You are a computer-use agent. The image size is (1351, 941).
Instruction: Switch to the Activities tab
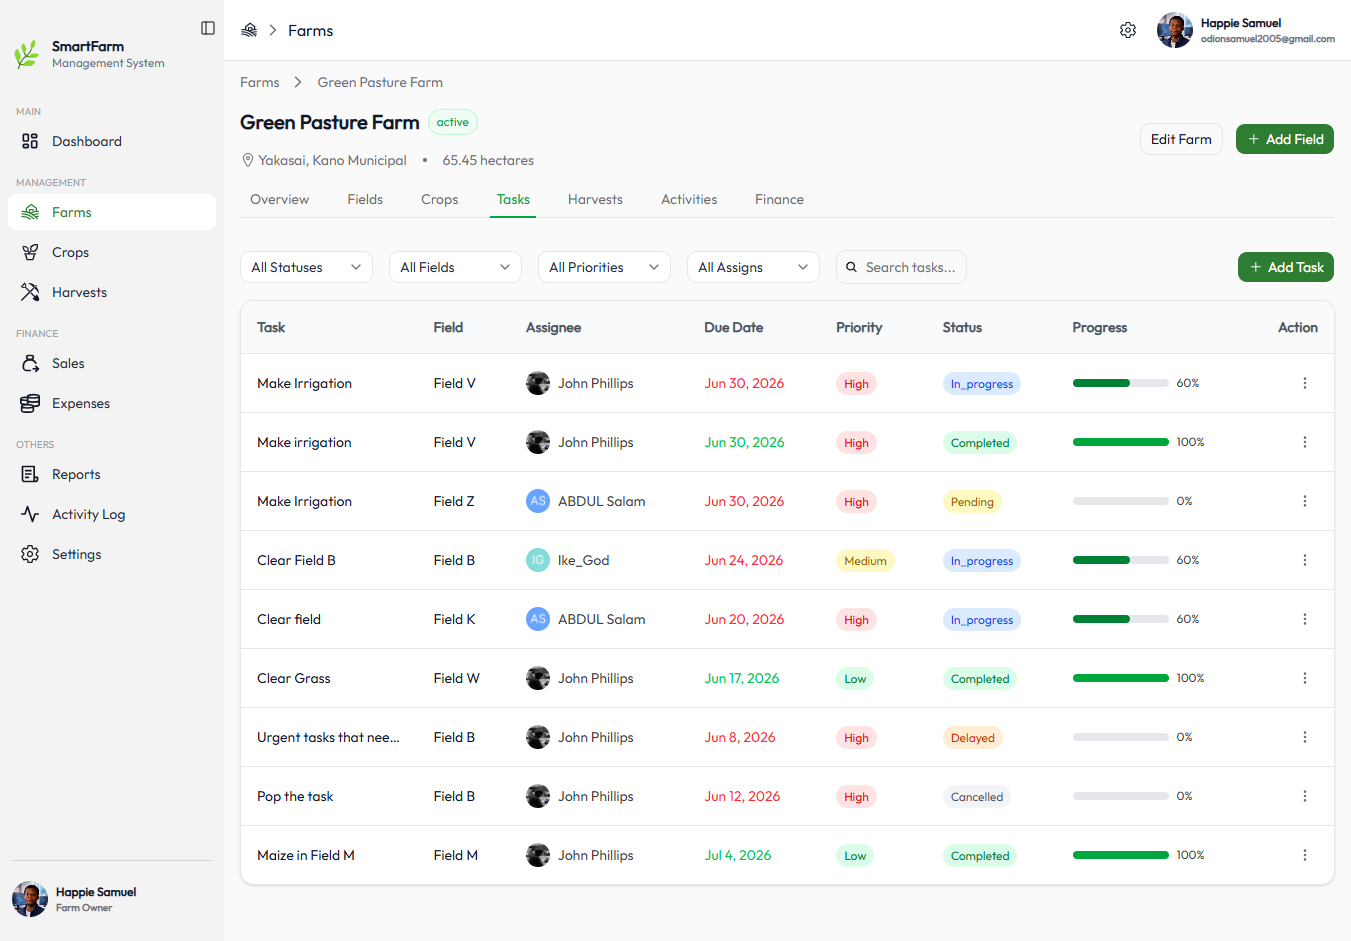click(689, 199)
